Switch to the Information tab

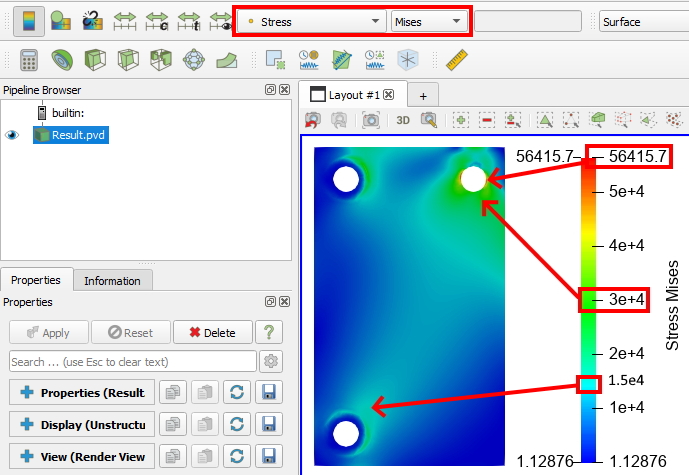tap(112, 281)
